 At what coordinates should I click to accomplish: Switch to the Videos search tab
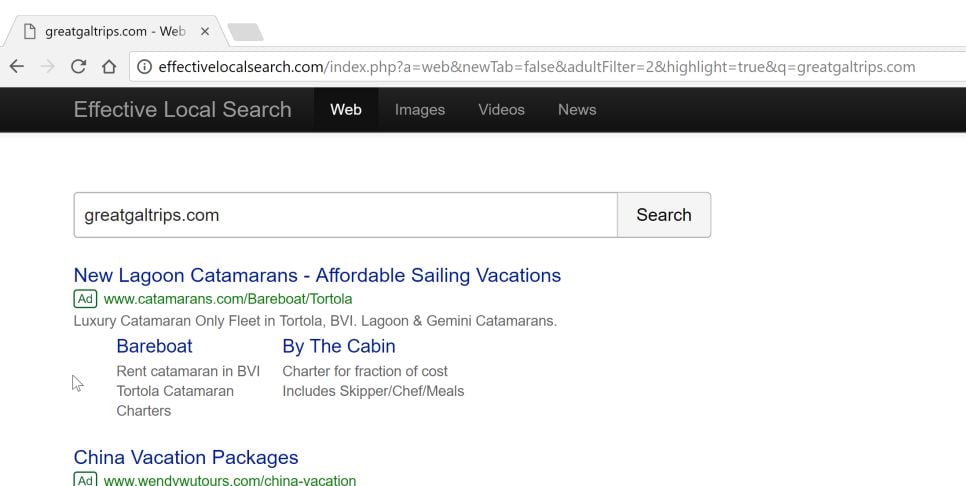(501, 110)
